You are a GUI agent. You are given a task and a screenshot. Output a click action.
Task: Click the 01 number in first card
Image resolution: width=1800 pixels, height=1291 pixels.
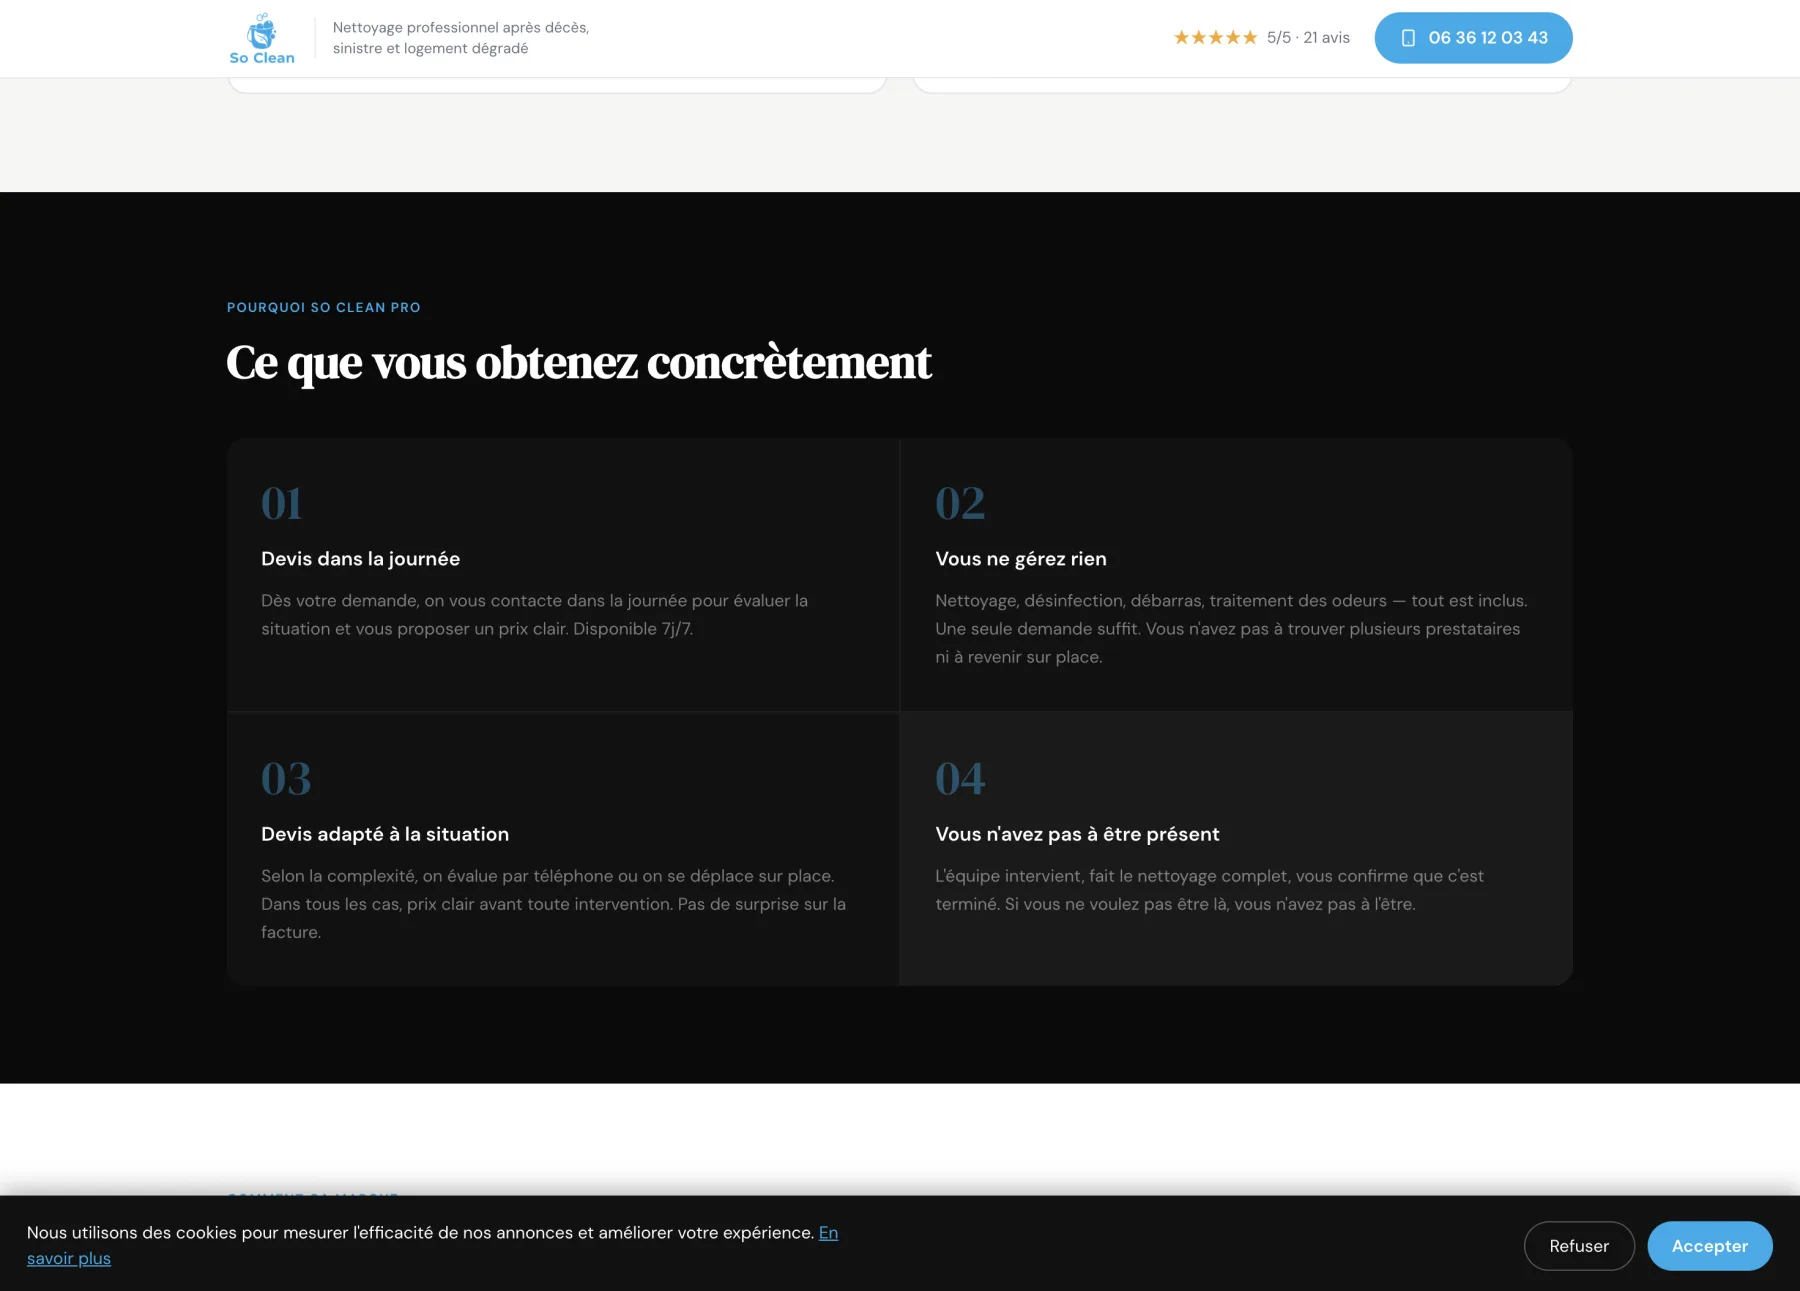[x=281, y=503]
